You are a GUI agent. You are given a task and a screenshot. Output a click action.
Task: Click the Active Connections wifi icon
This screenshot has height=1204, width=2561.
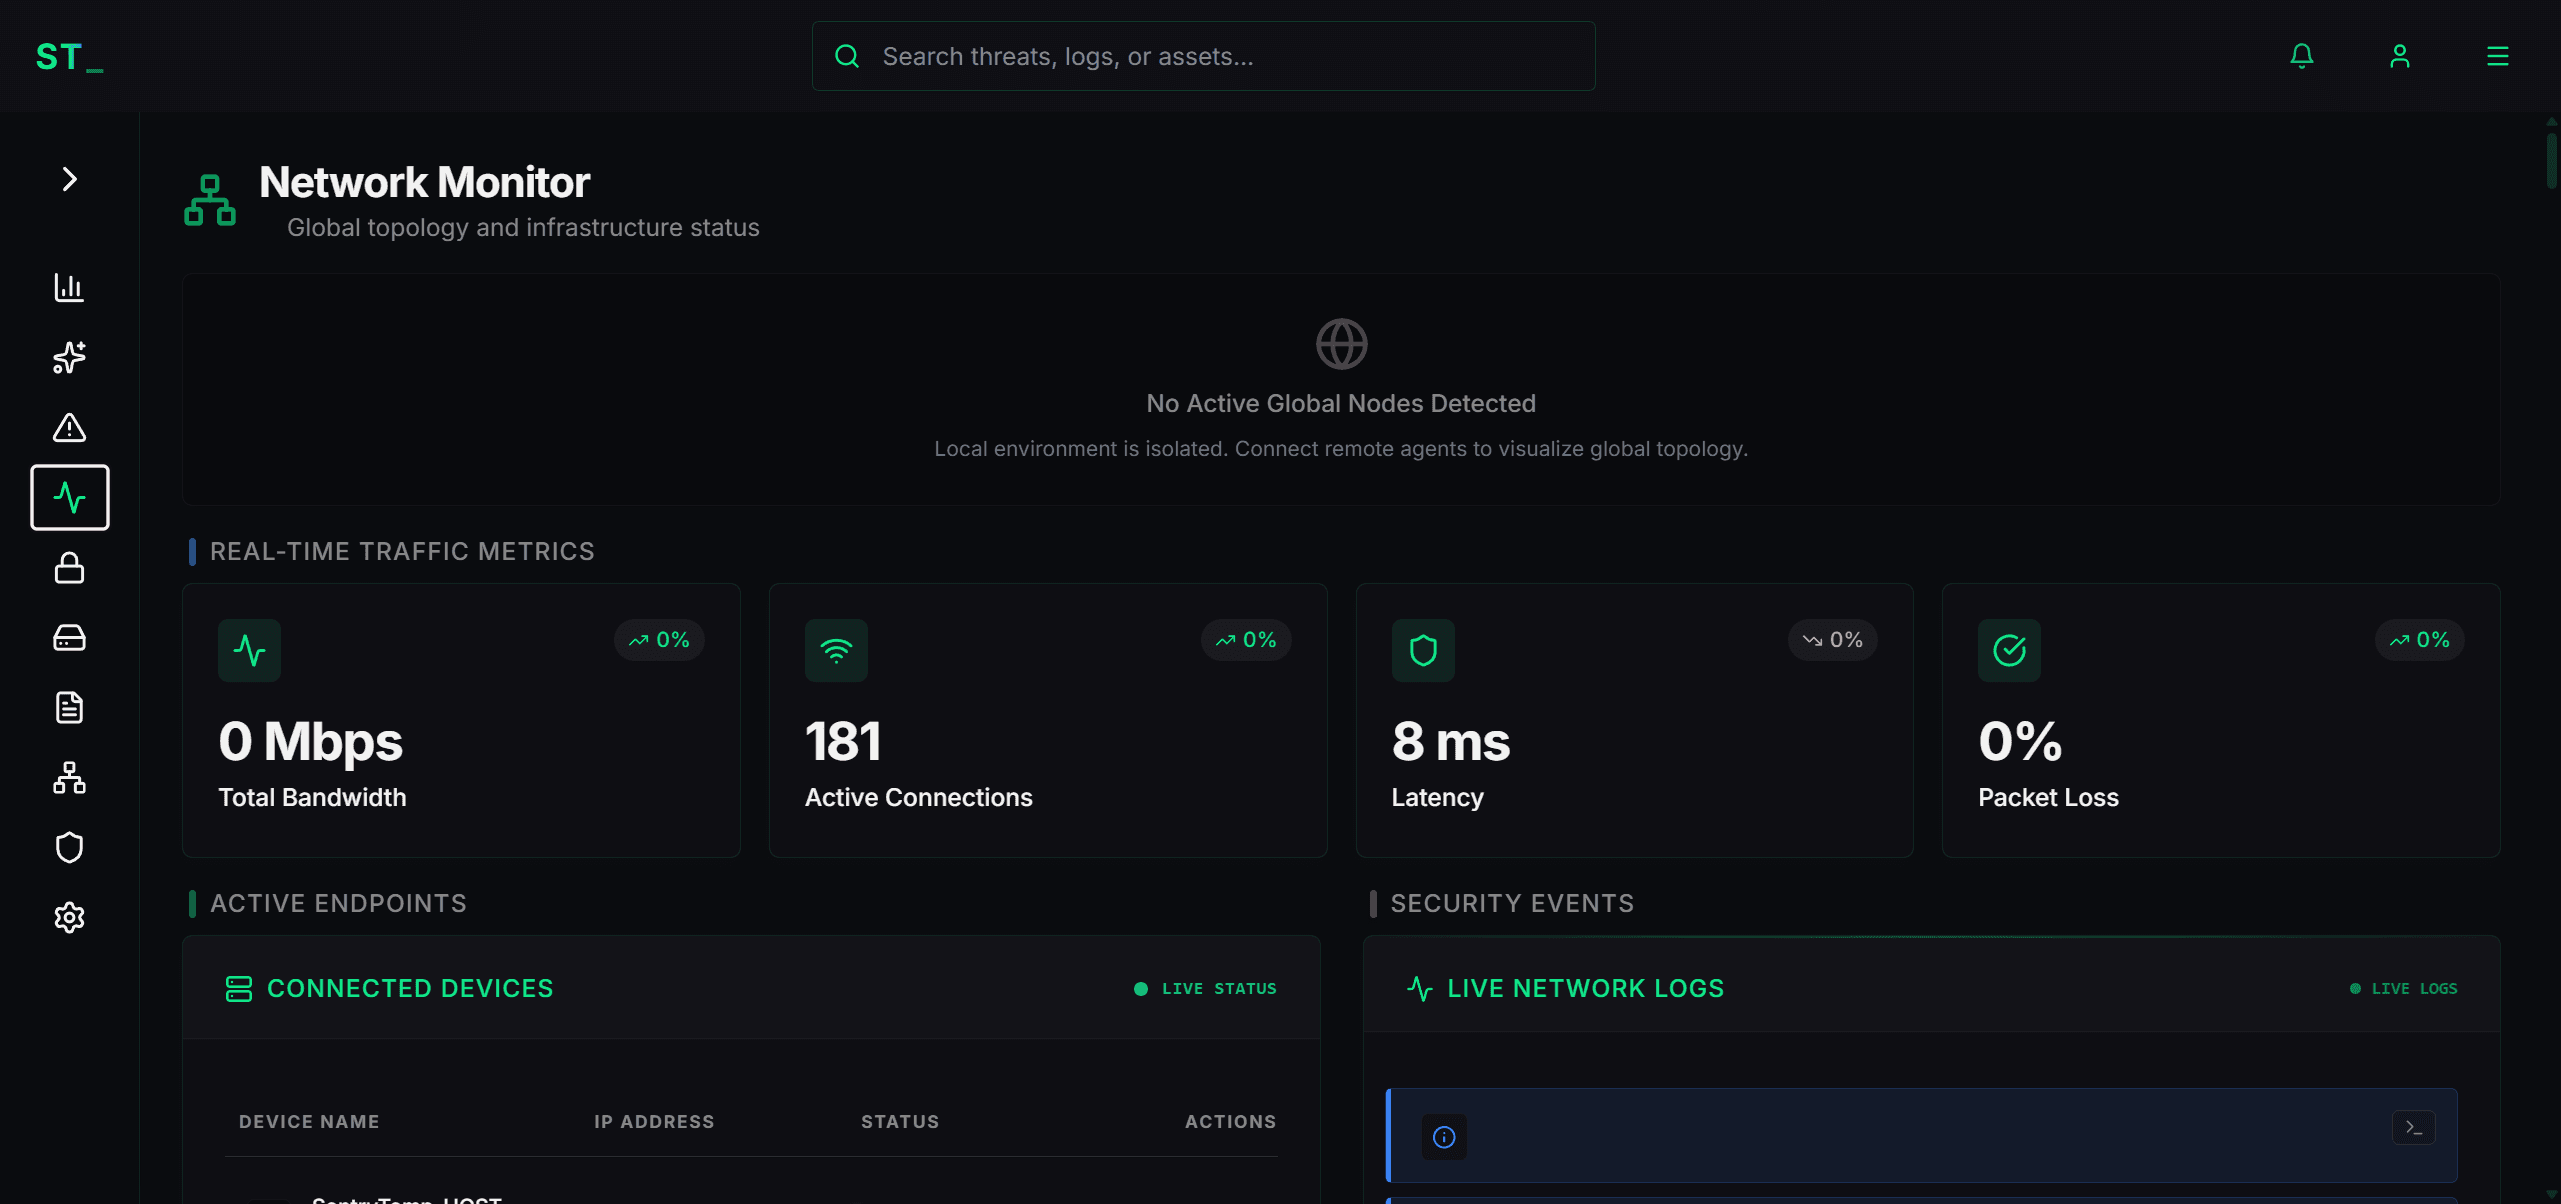point(836,650)
